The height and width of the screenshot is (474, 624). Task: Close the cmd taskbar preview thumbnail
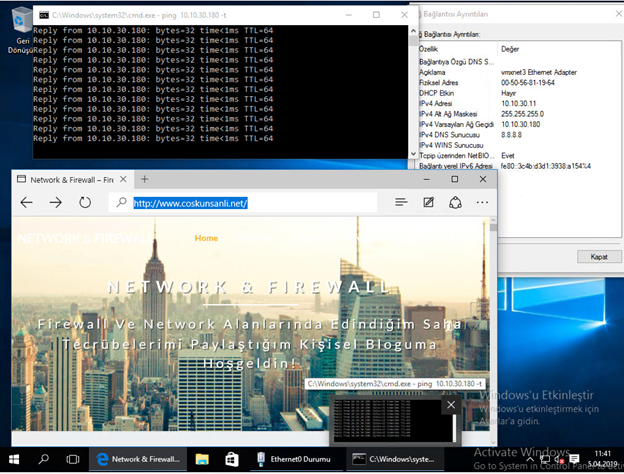pos(451,405)
